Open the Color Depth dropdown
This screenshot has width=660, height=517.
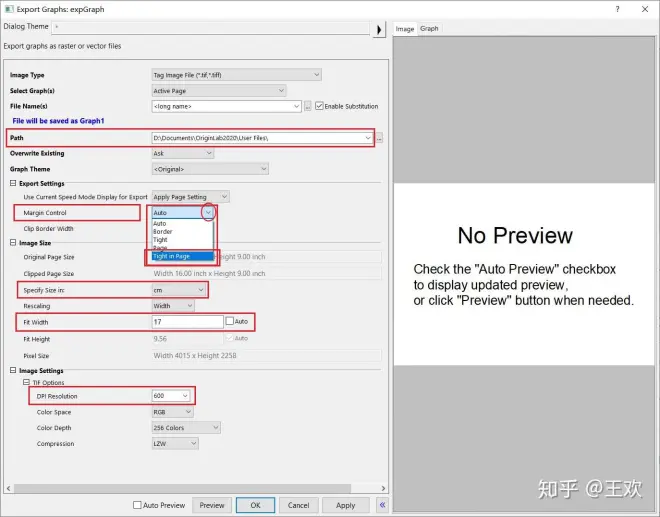click(x=186, y=428)
